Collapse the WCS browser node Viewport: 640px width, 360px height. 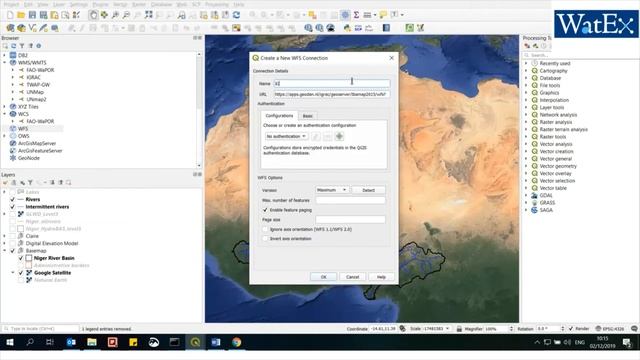[x=5, y=114]
